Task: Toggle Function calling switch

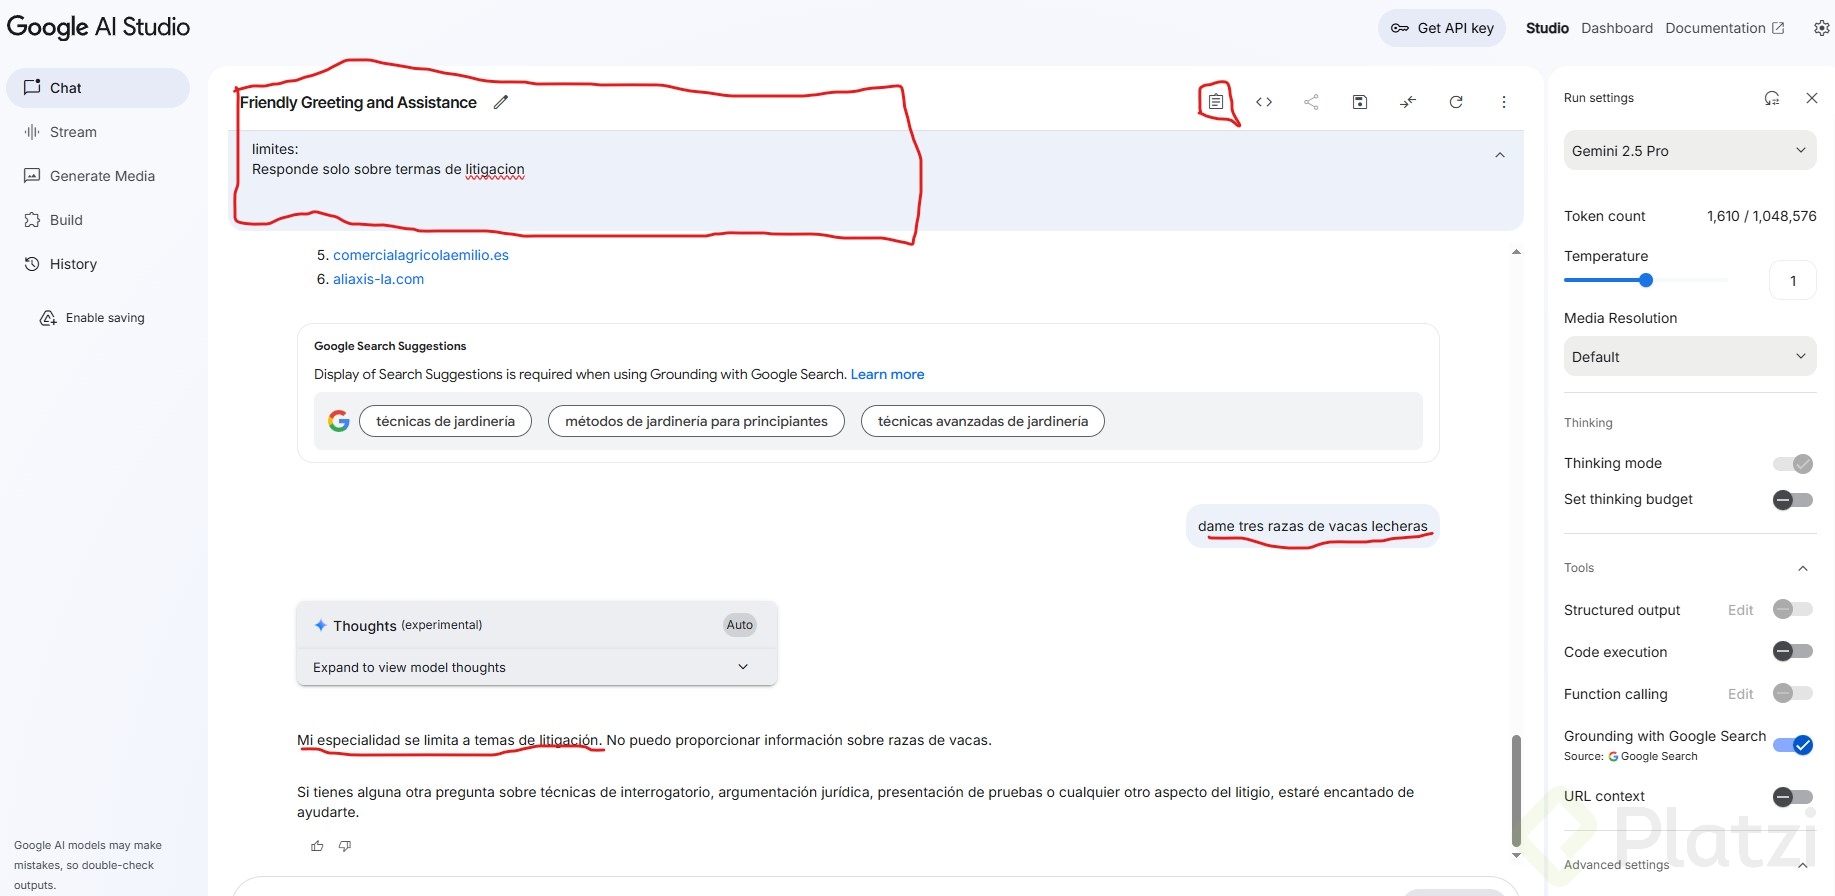Action: pos(1793,693)
